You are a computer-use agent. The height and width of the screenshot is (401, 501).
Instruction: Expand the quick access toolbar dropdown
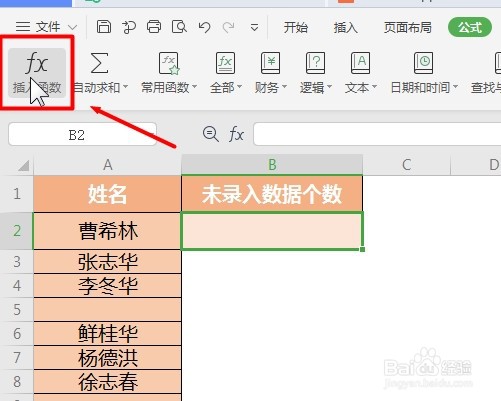pos(254,27)
